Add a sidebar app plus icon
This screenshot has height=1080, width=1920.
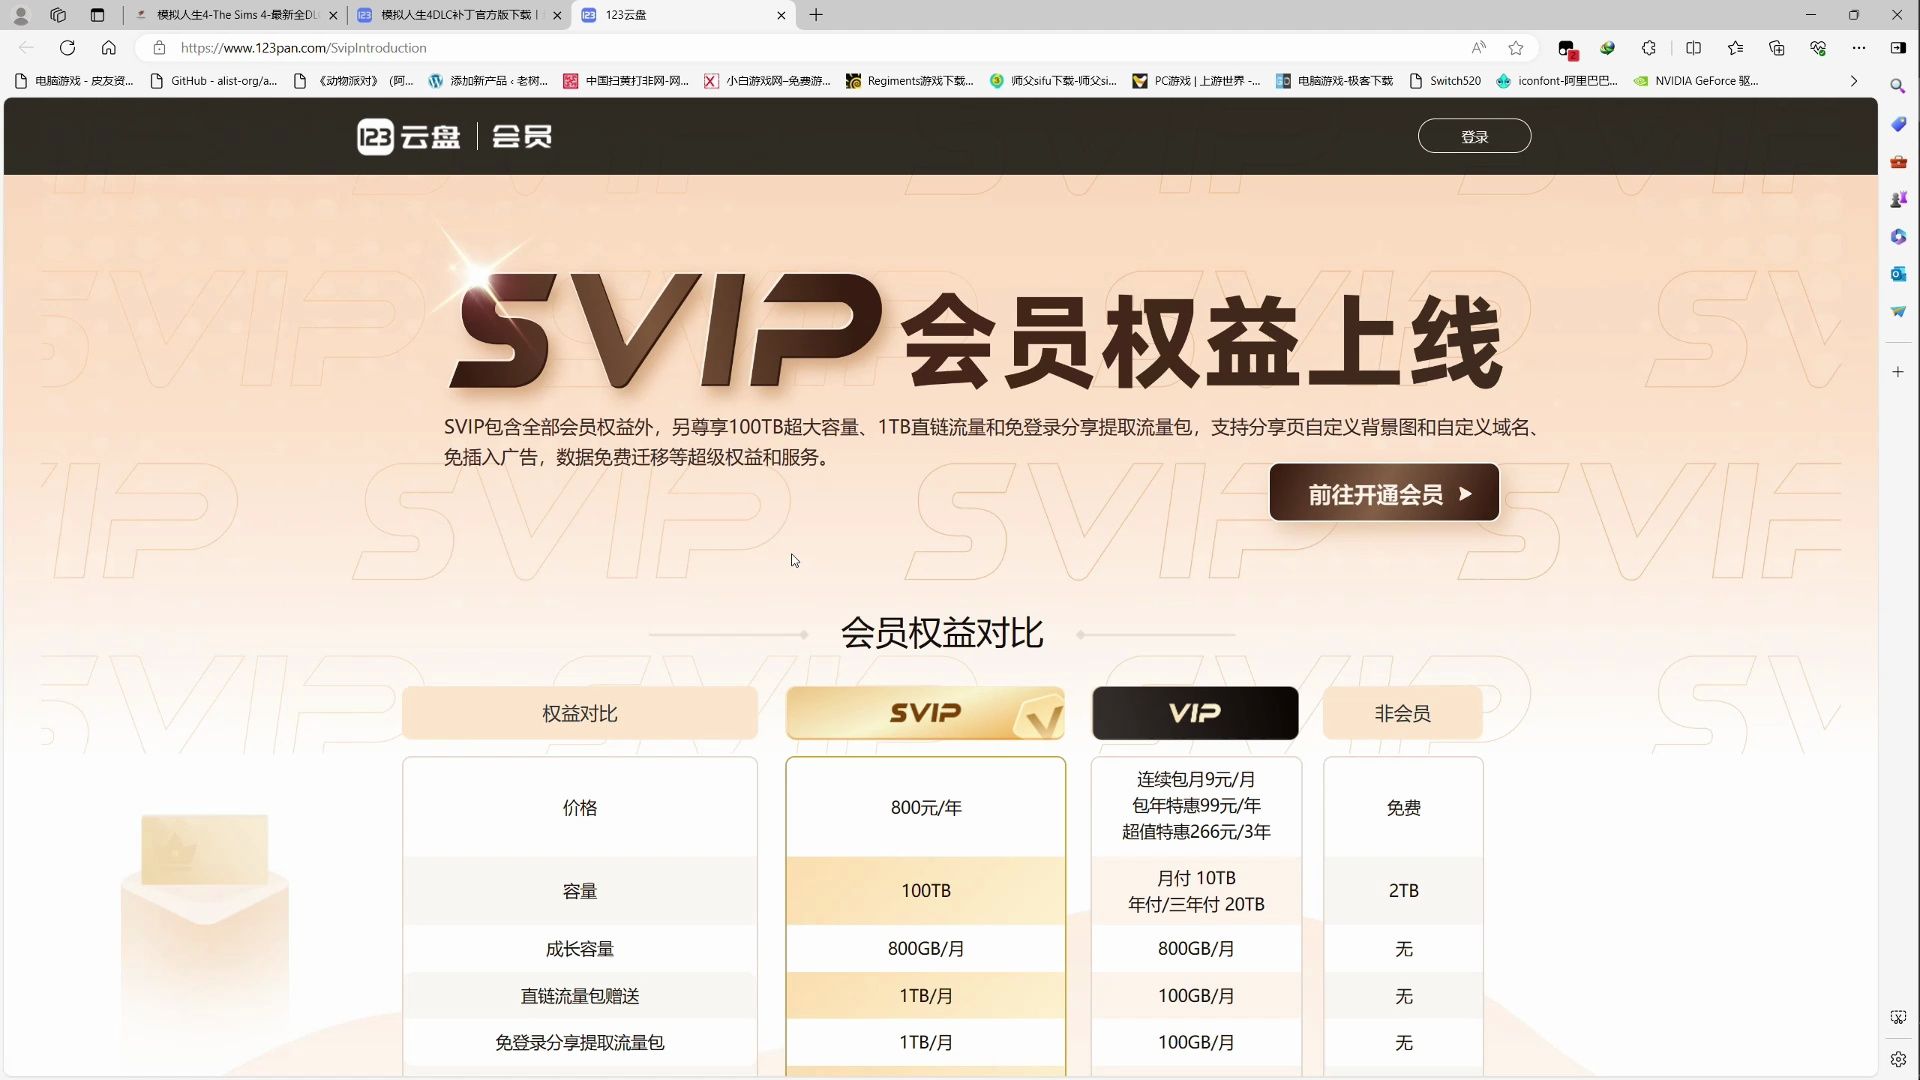click(1898, 371)
